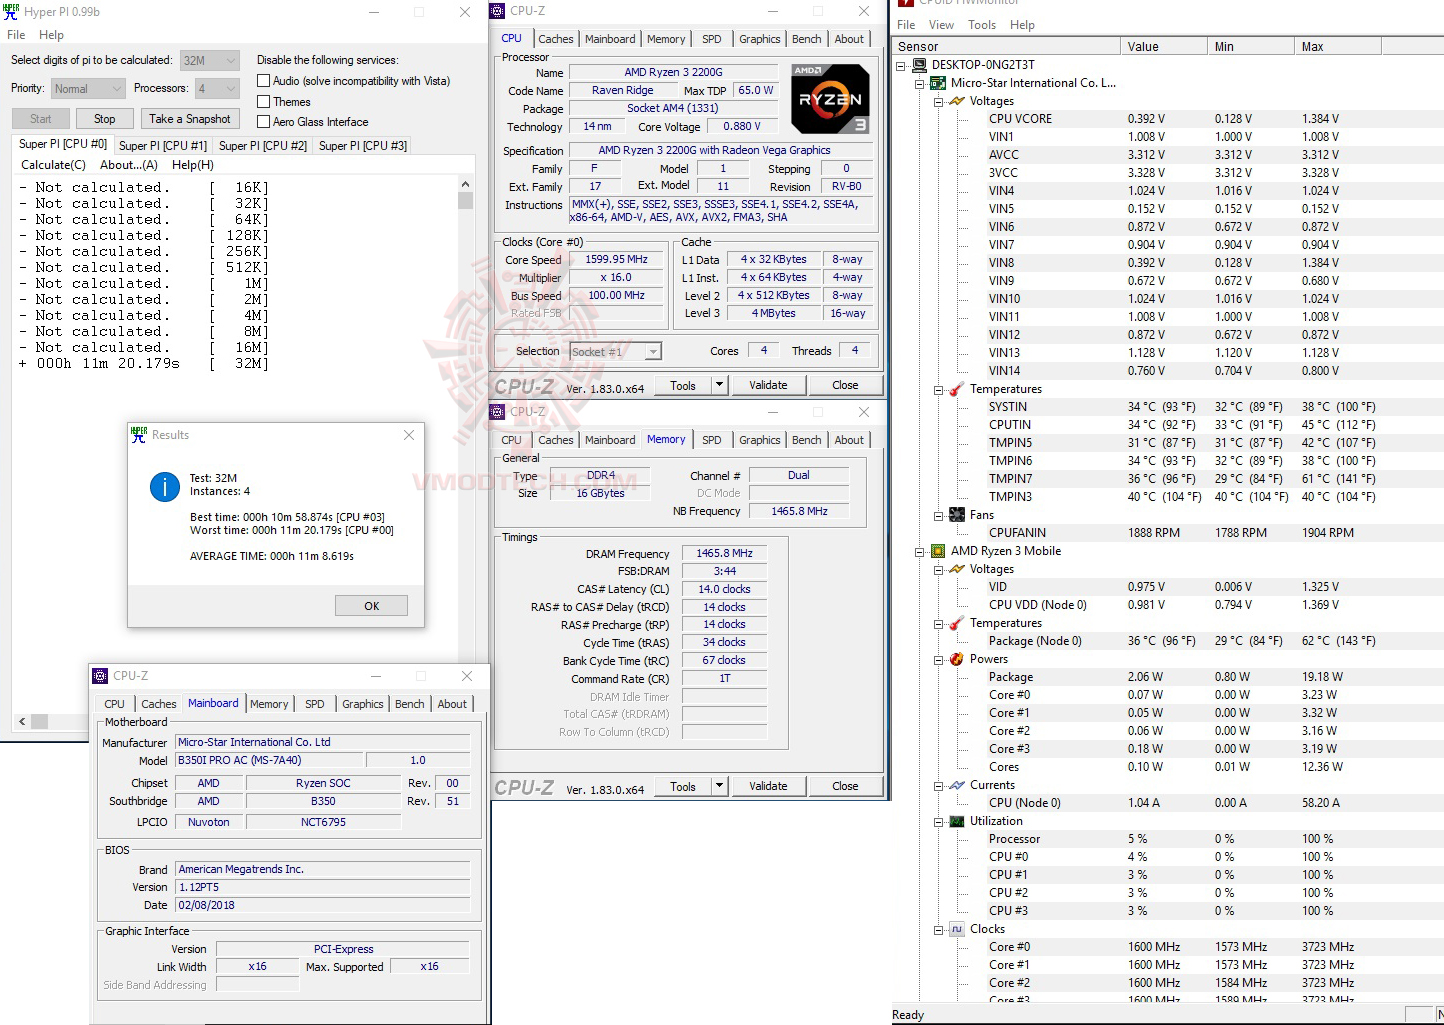
Task: Click OK in the Results dialog
Action: pos(371,606)
